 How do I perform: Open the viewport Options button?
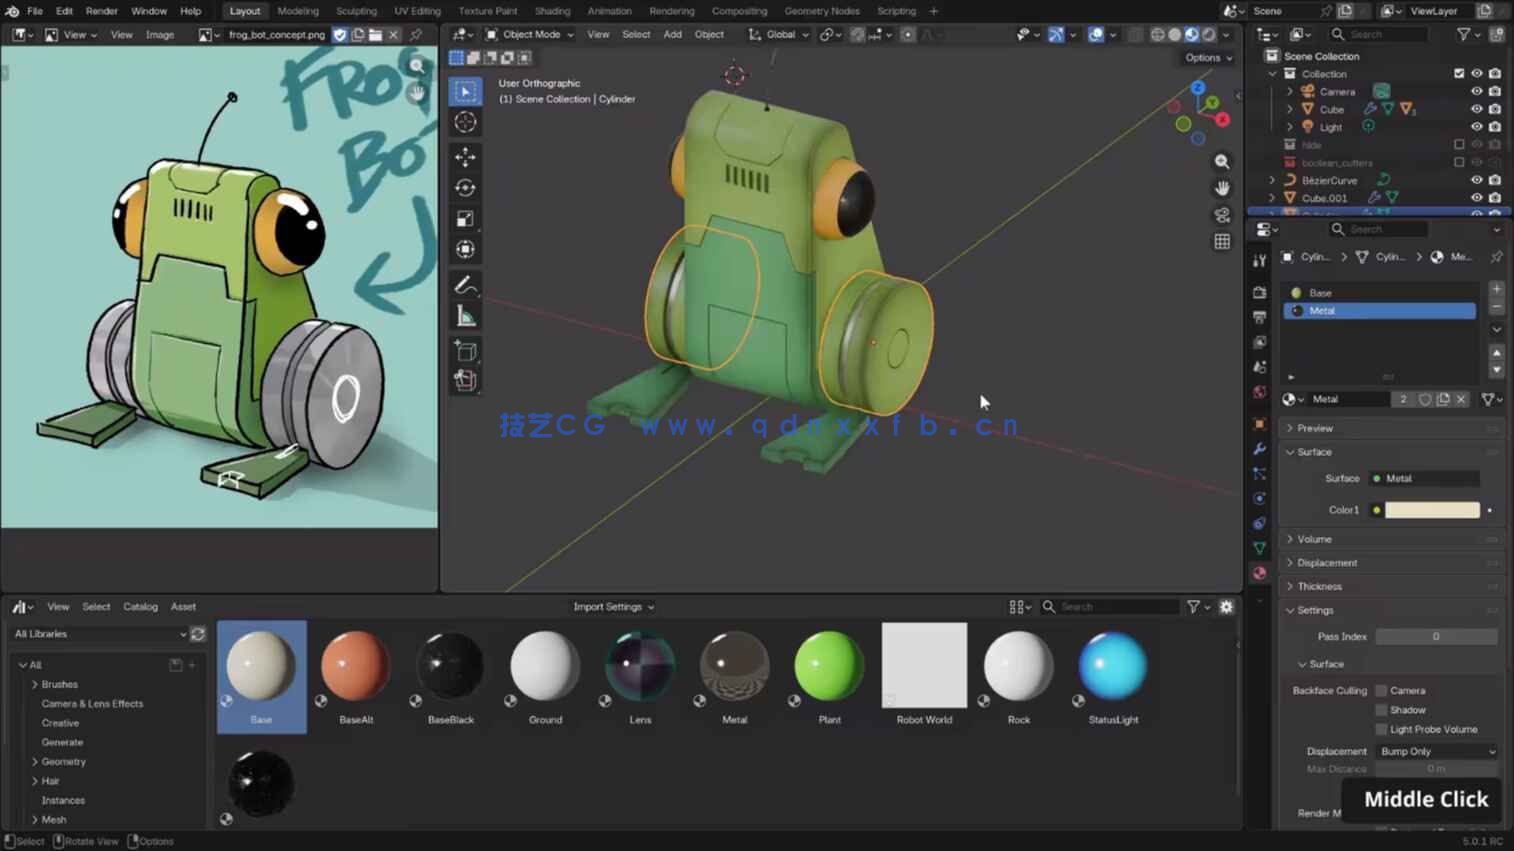pos(1205,57)
